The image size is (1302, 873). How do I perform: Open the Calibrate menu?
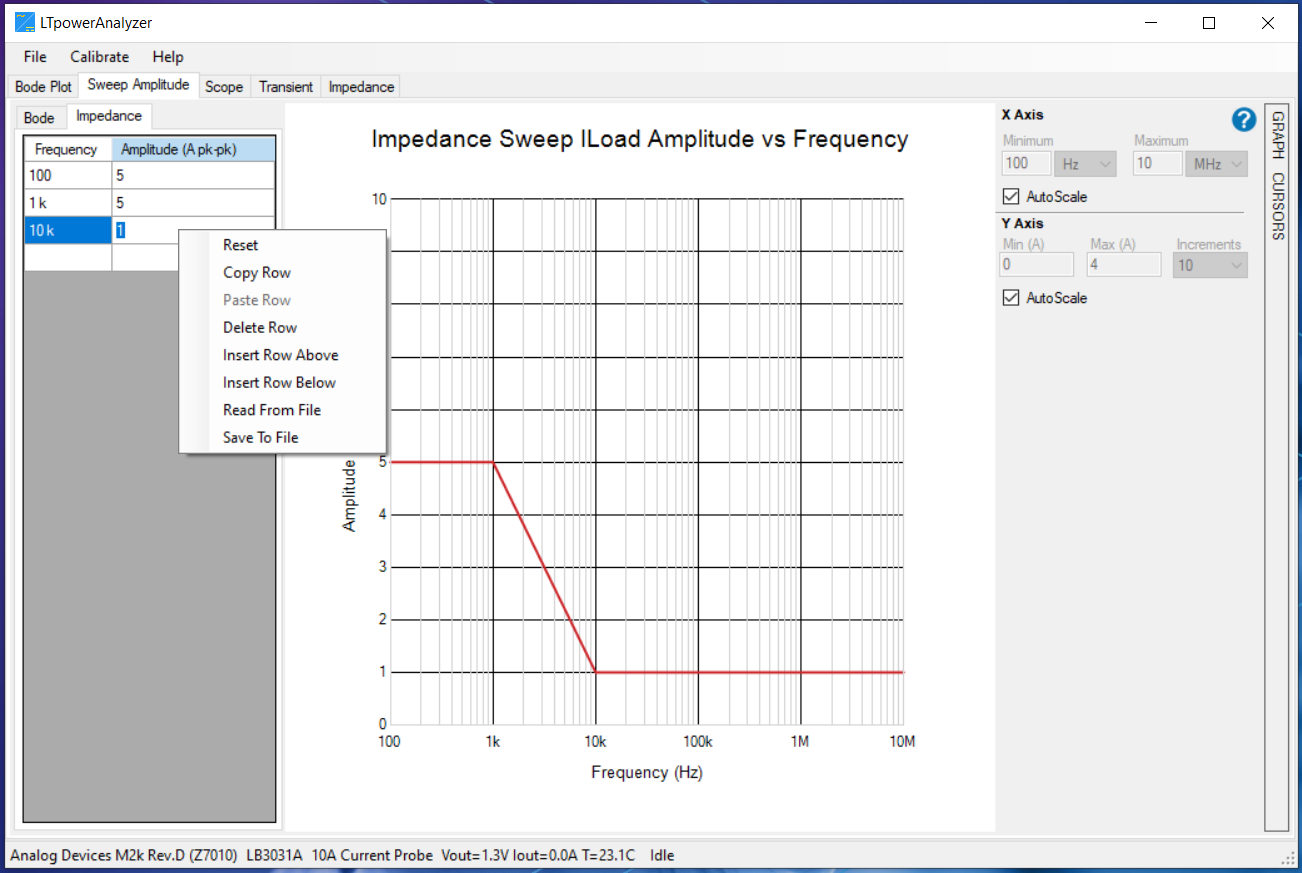(x=99, y=57)
